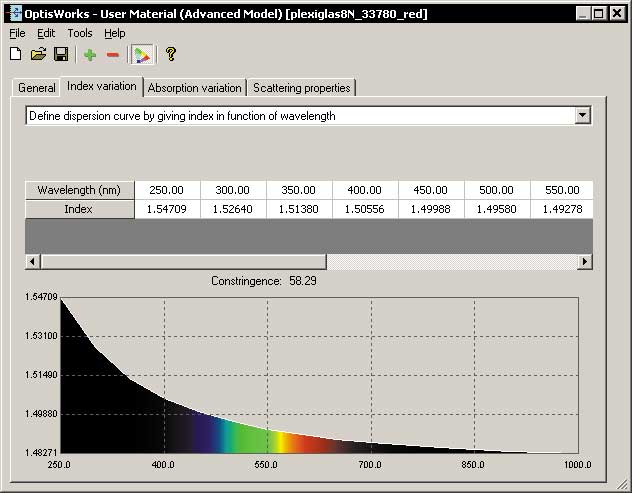Switch to the General tab
This screenshot has width=632, height=493.
pyautogui.click(x=37, y=88)
